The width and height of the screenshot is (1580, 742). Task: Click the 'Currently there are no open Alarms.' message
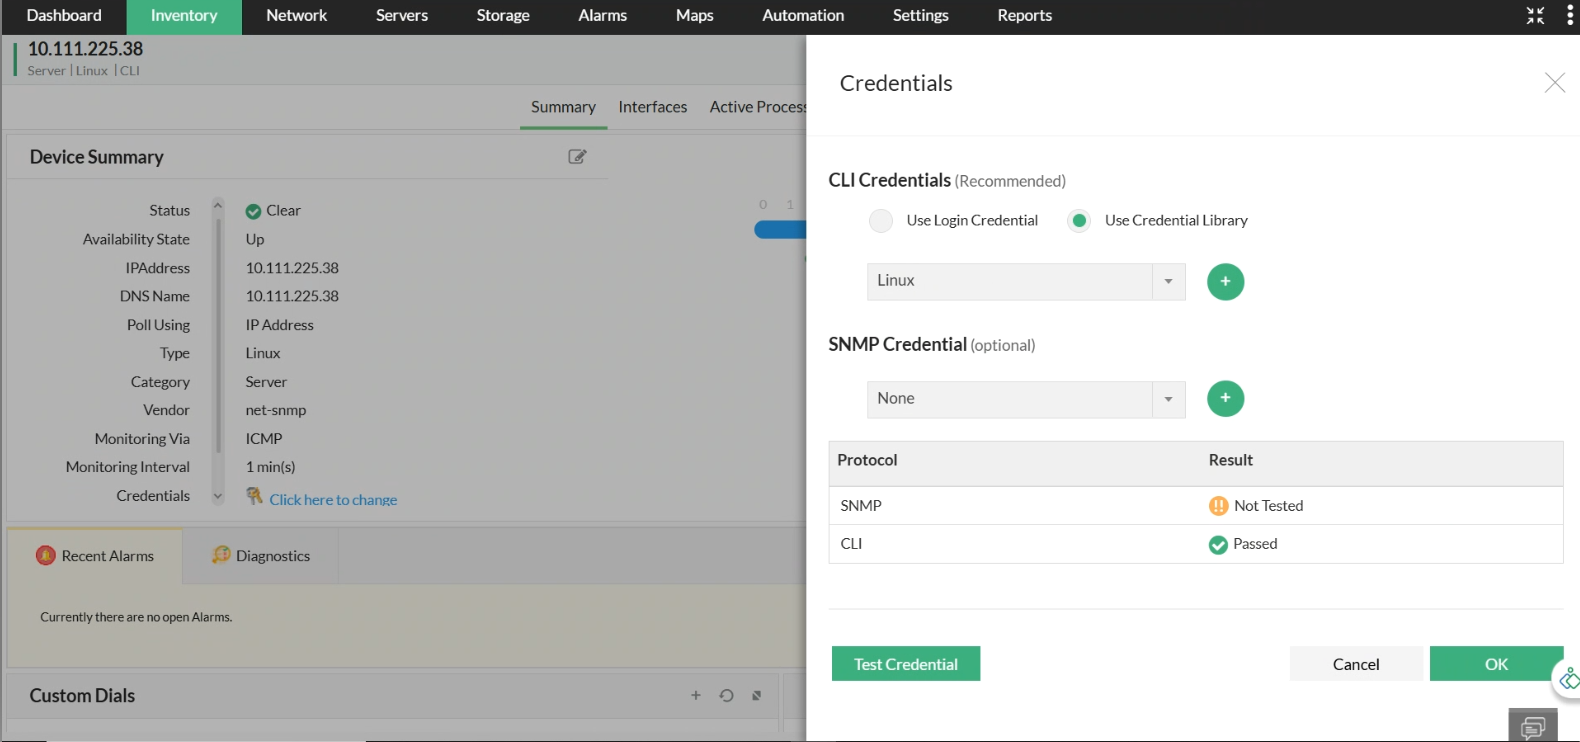pyautogui.click(x=136, y=617)
